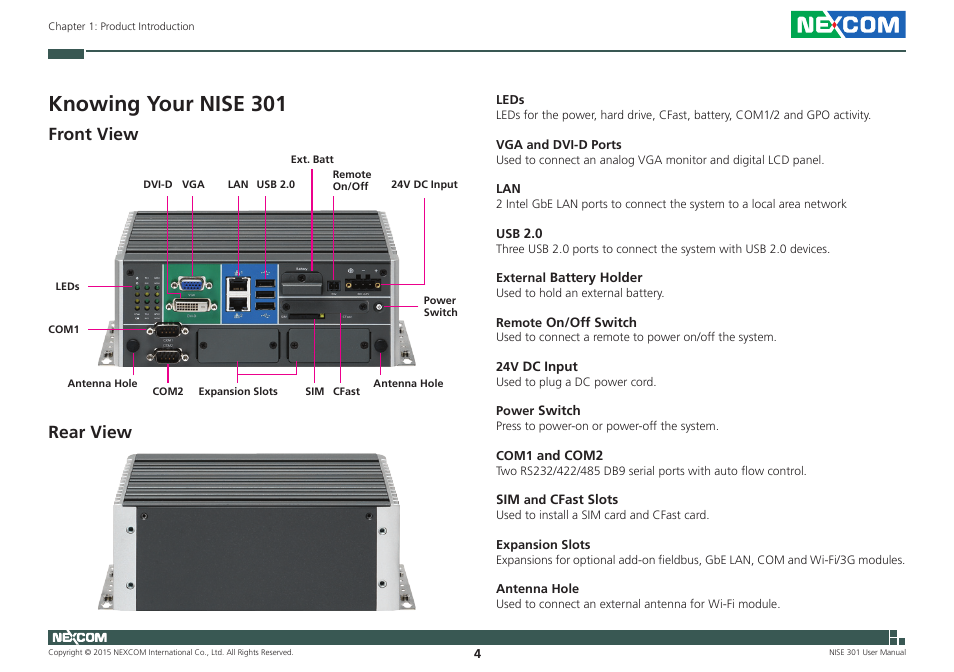Click the 'Front View' subheading
The width and height of the screenshot is (954, 672).
[93, 134]
